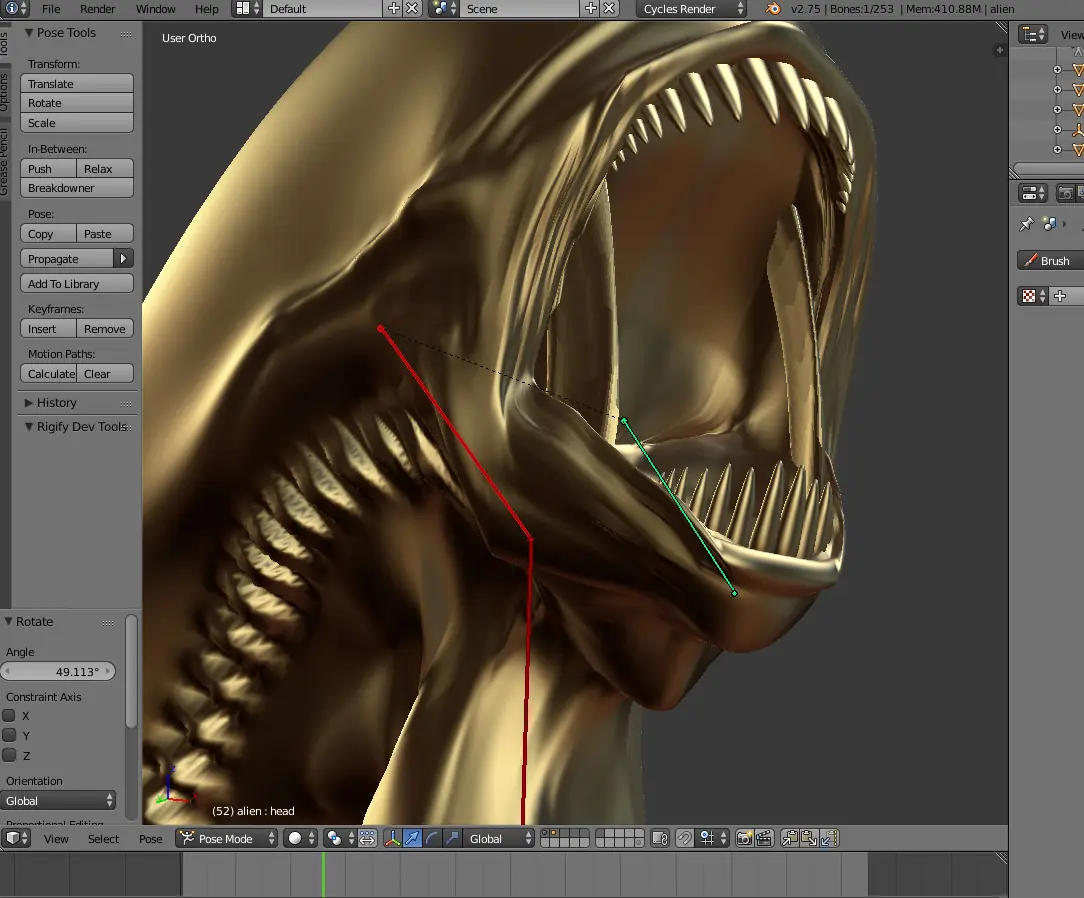Delete the active Scene

pyautogui.click(x=609, y=9)
